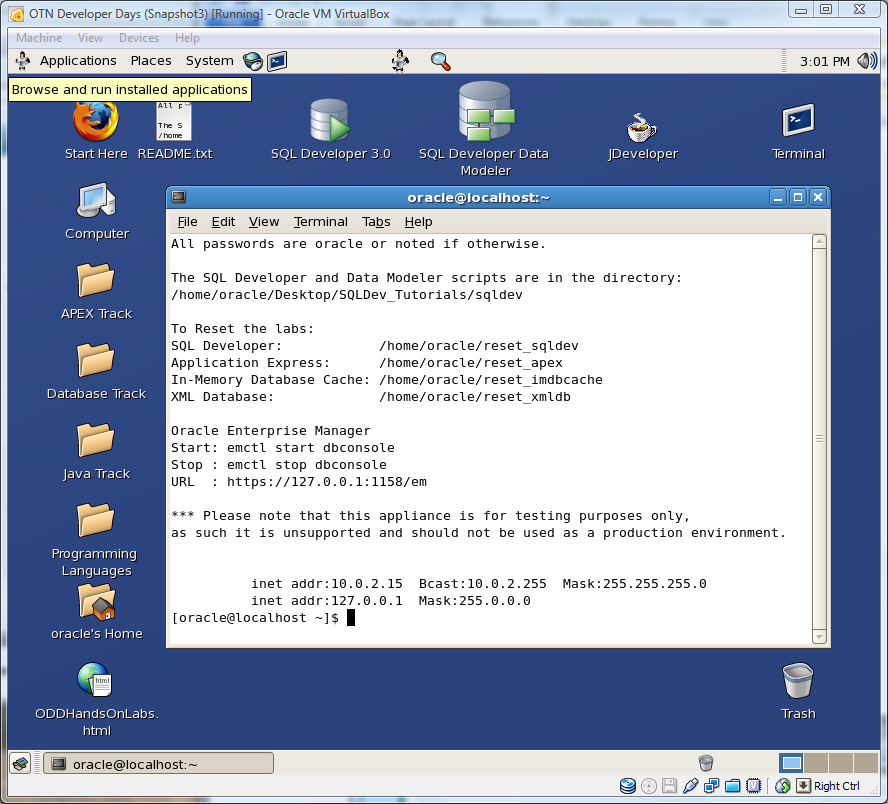Click VirtualBox hard disk activity icon

pos(627,786)
